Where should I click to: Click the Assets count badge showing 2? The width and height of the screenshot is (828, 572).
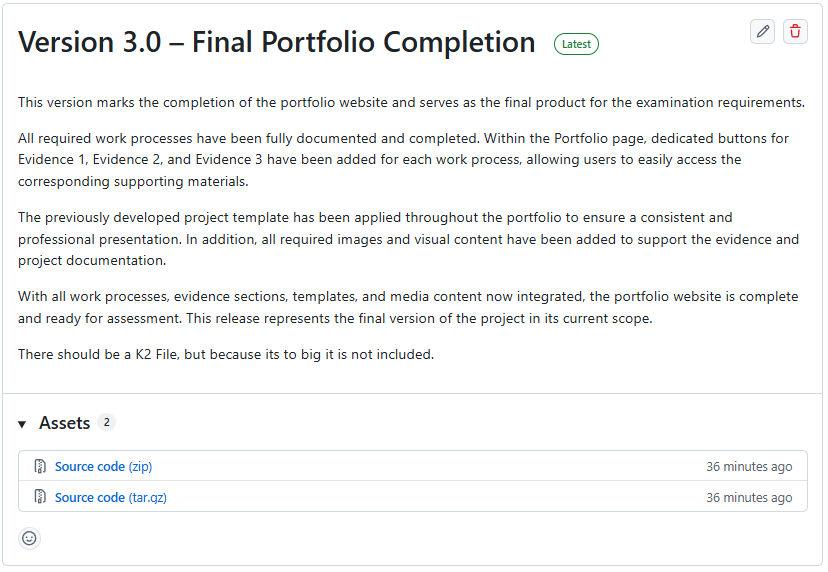pos(107,422)
